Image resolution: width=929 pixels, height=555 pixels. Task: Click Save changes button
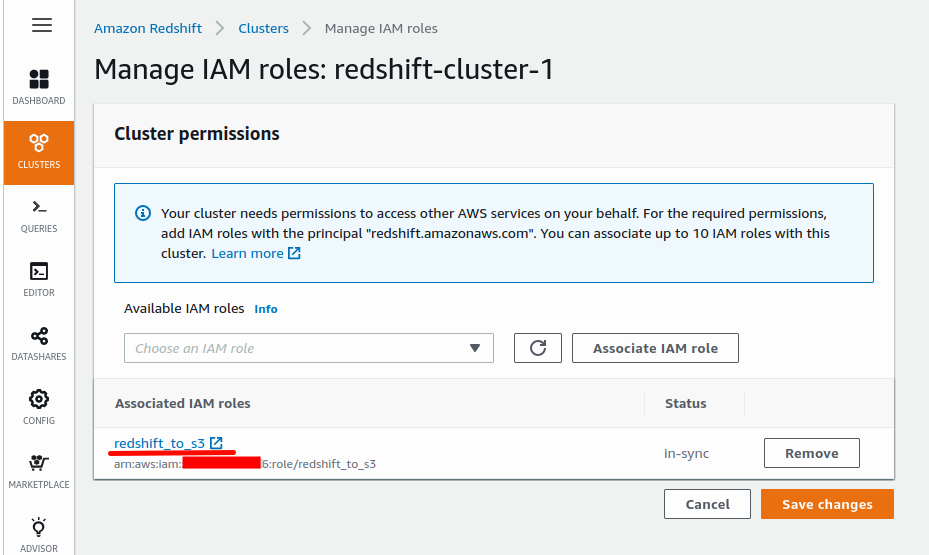827,504
